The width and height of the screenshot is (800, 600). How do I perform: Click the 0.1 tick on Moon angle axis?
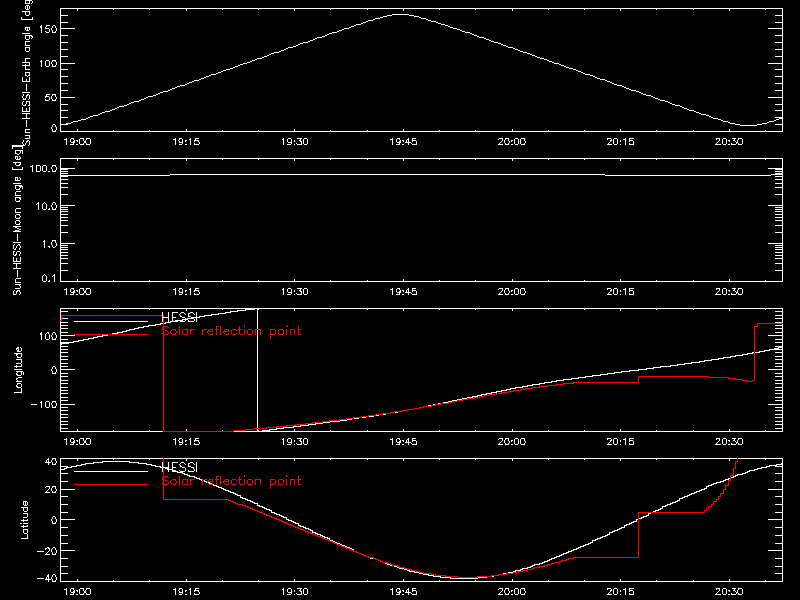pos(49,278)
